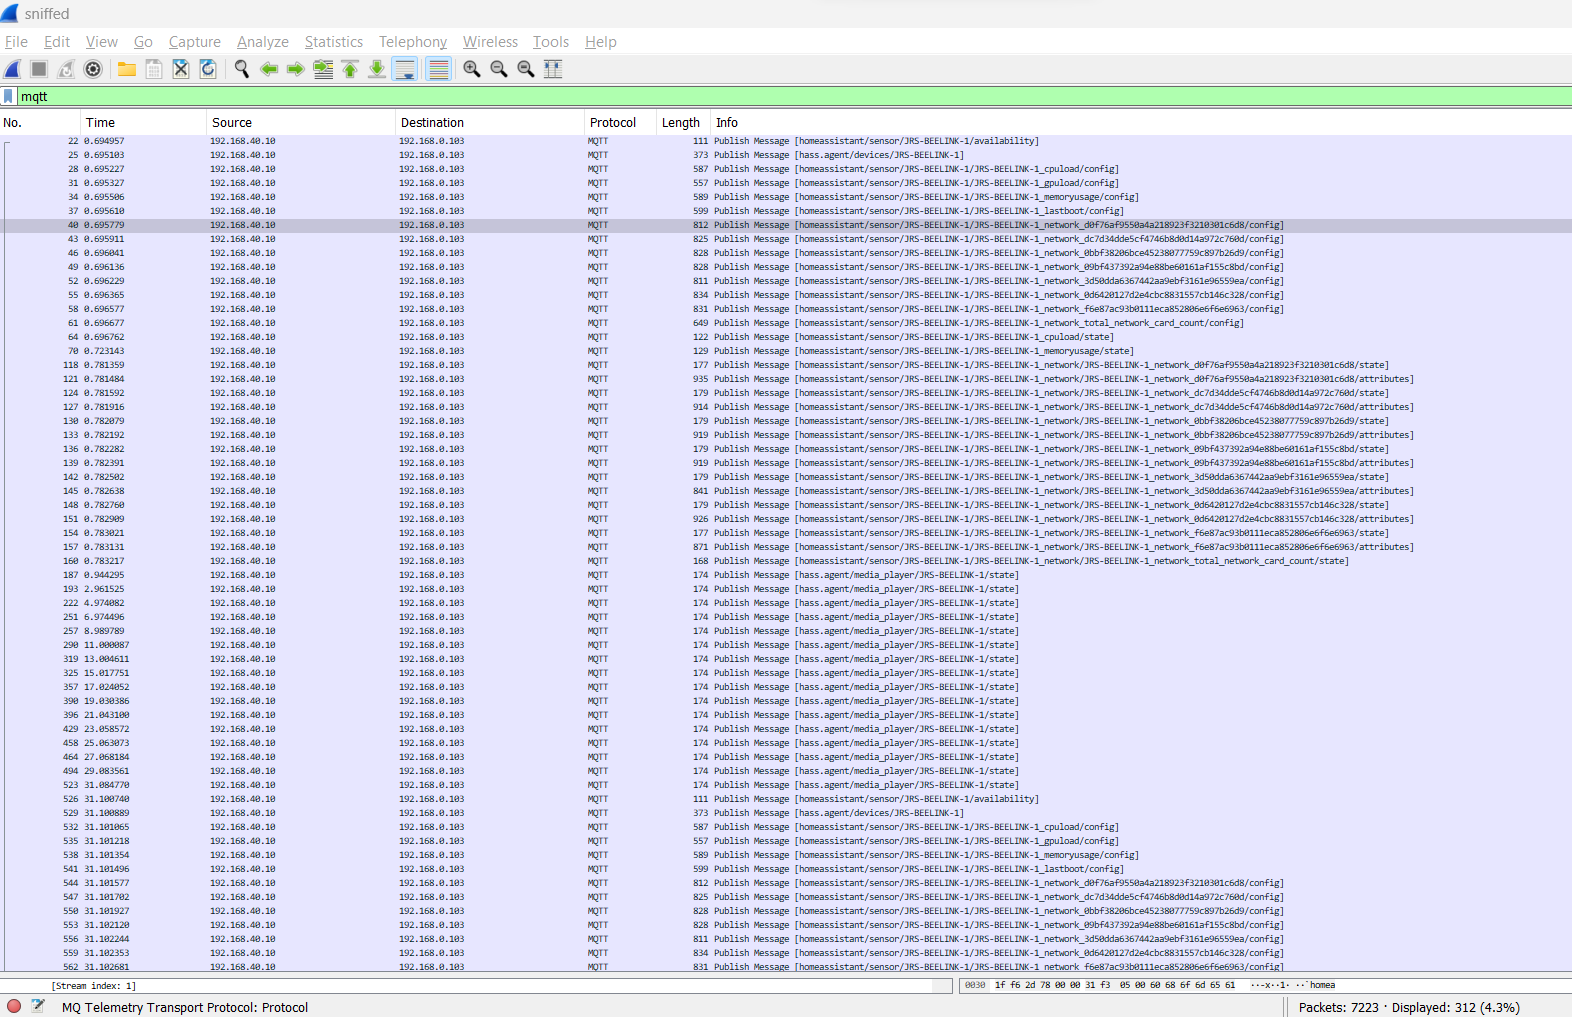Select packet 28, the cpuload config message
1572x1017 pixels.
click(786, 169)
